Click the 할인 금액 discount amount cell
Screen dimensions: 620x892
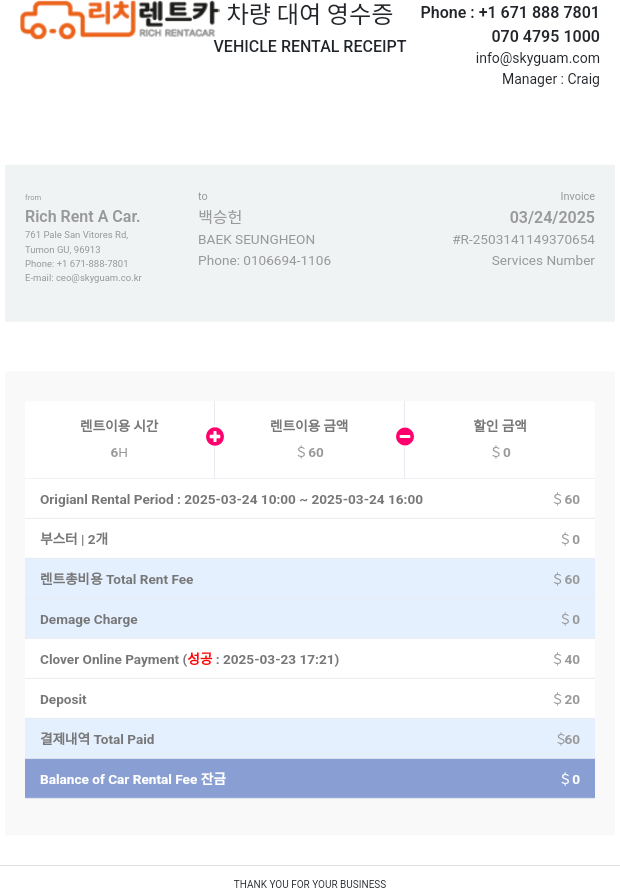coord(500,439)
